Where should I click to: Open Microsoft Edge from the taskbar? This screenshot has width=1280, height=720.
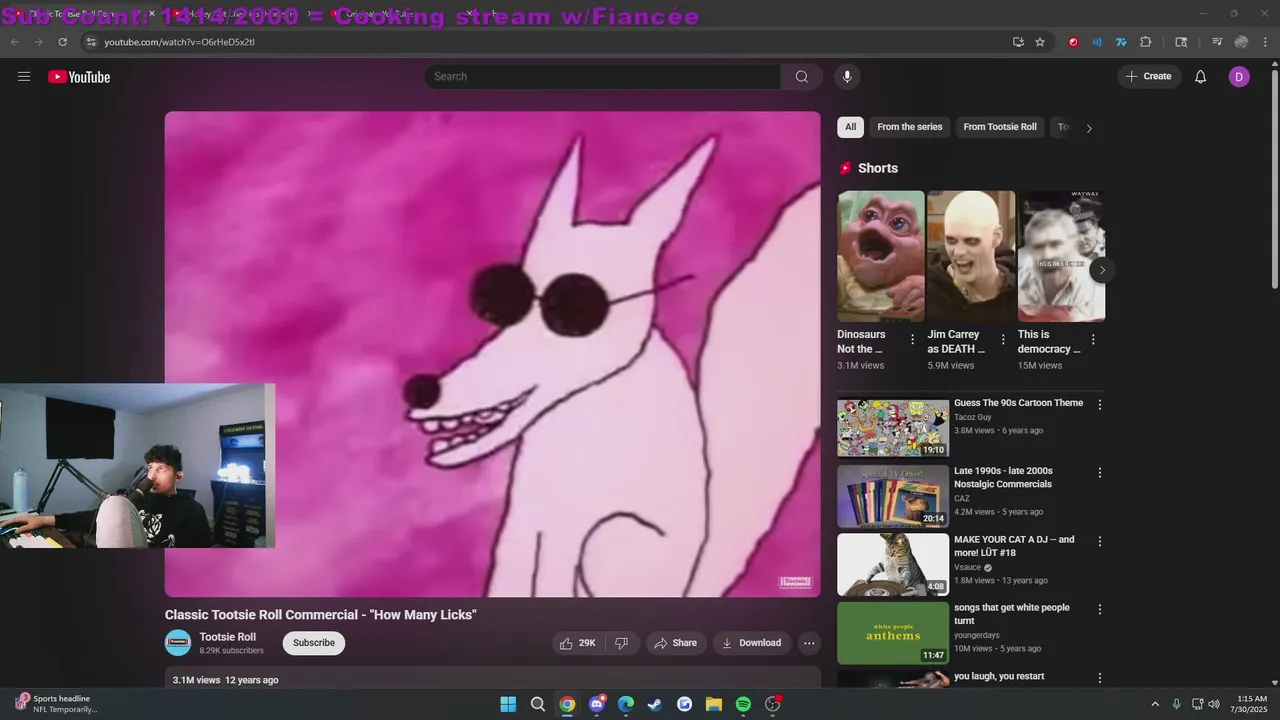[x=626, y=704]
